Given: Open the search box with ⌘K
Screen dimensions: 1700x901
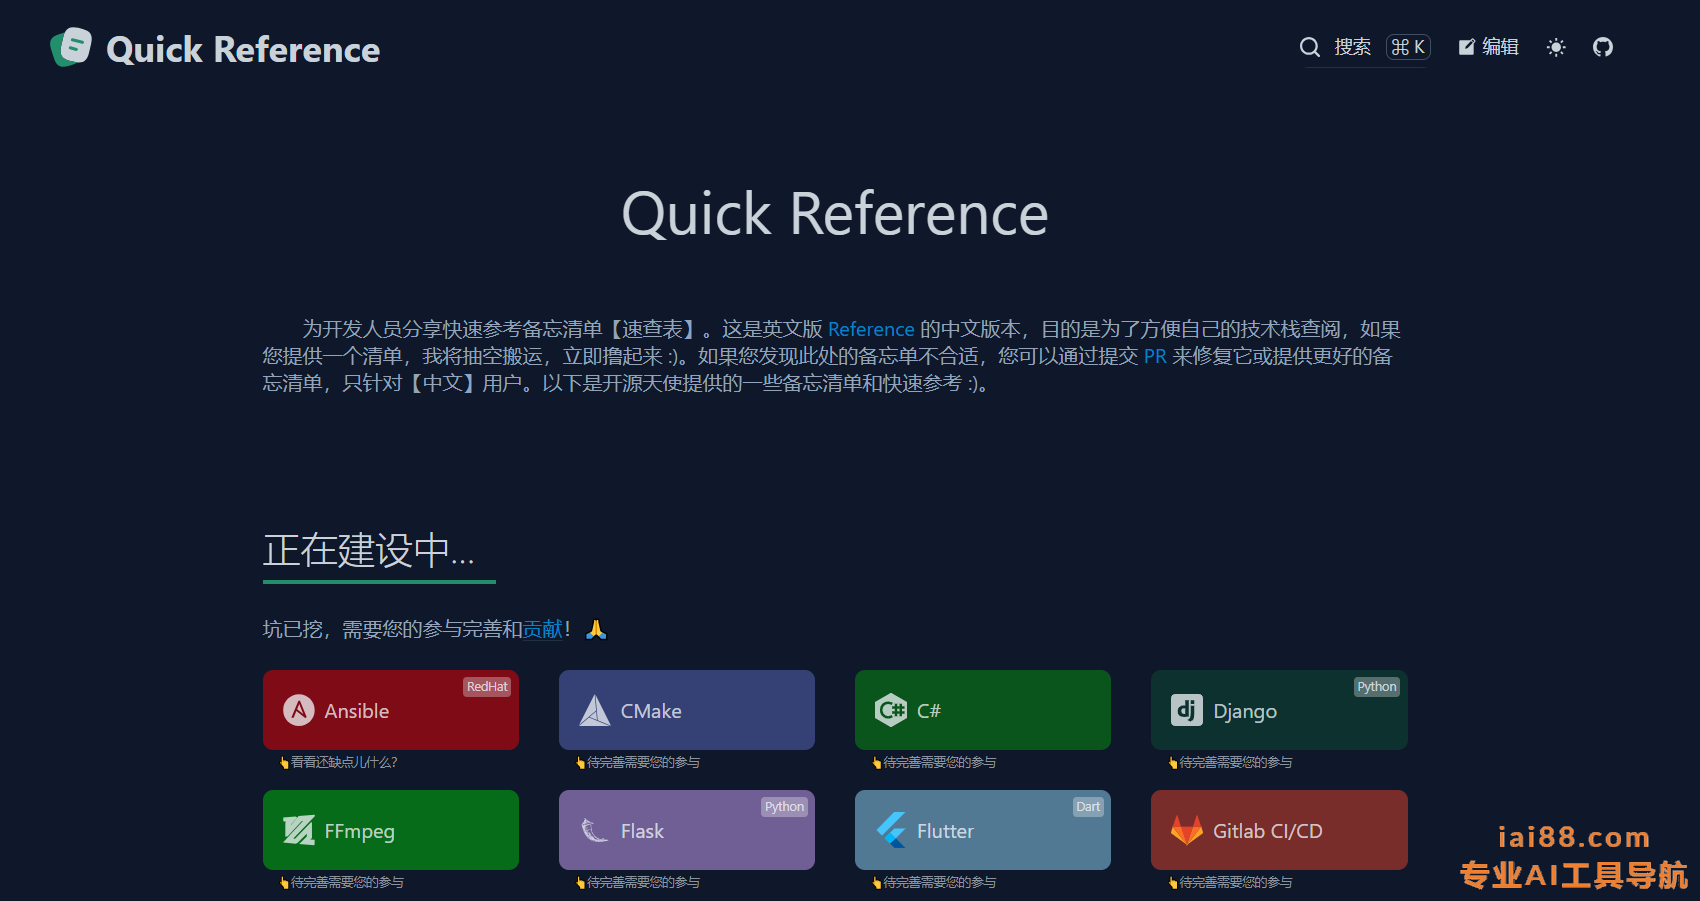Looking at the screenshot, I should click(1365, 47).
